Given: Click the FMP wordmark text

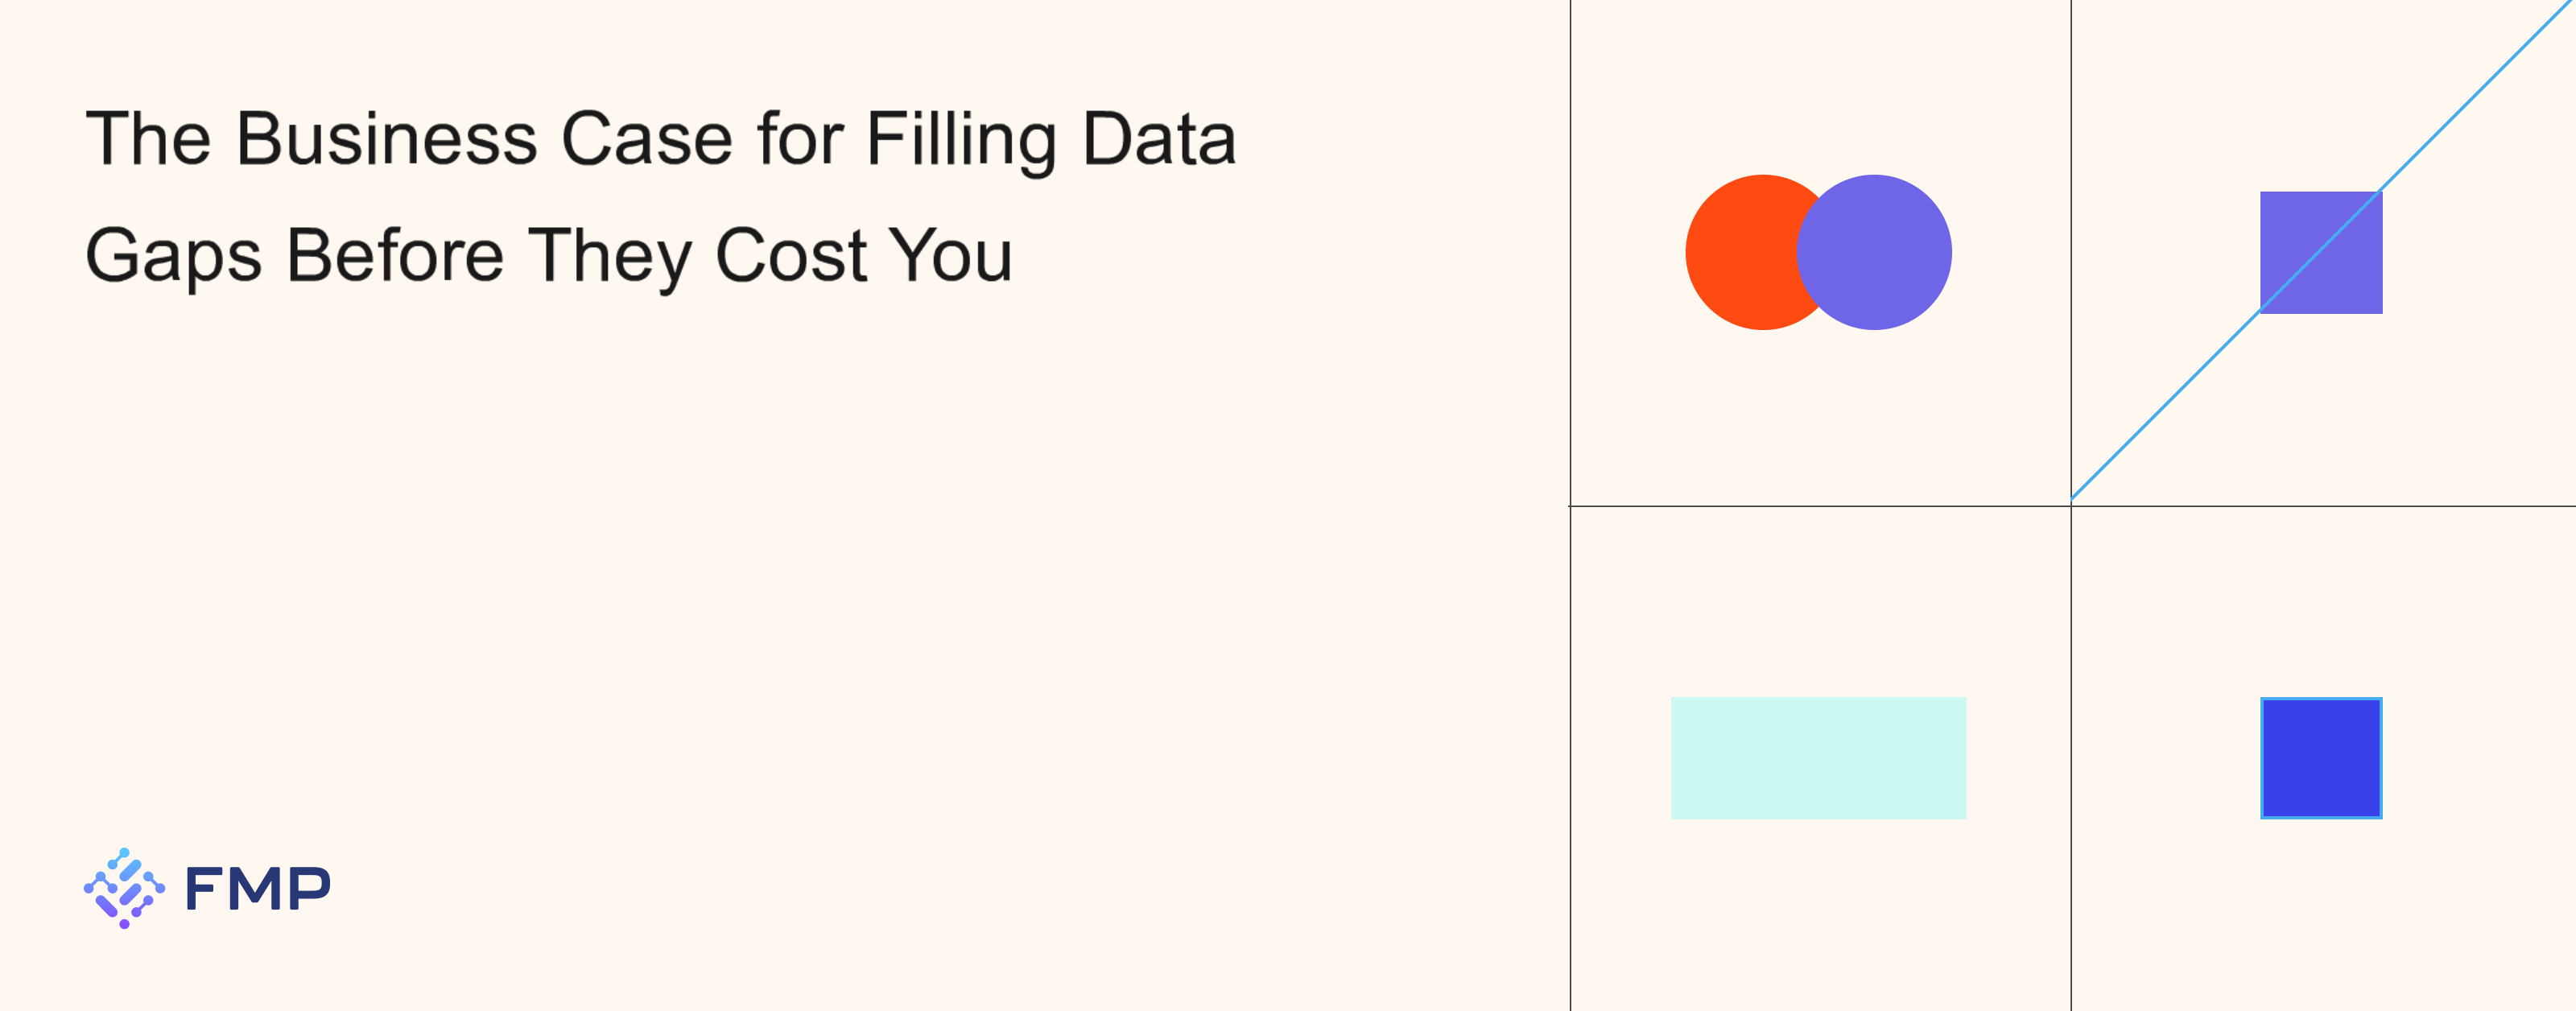Looking at the screenshot, I should [258, 889].
